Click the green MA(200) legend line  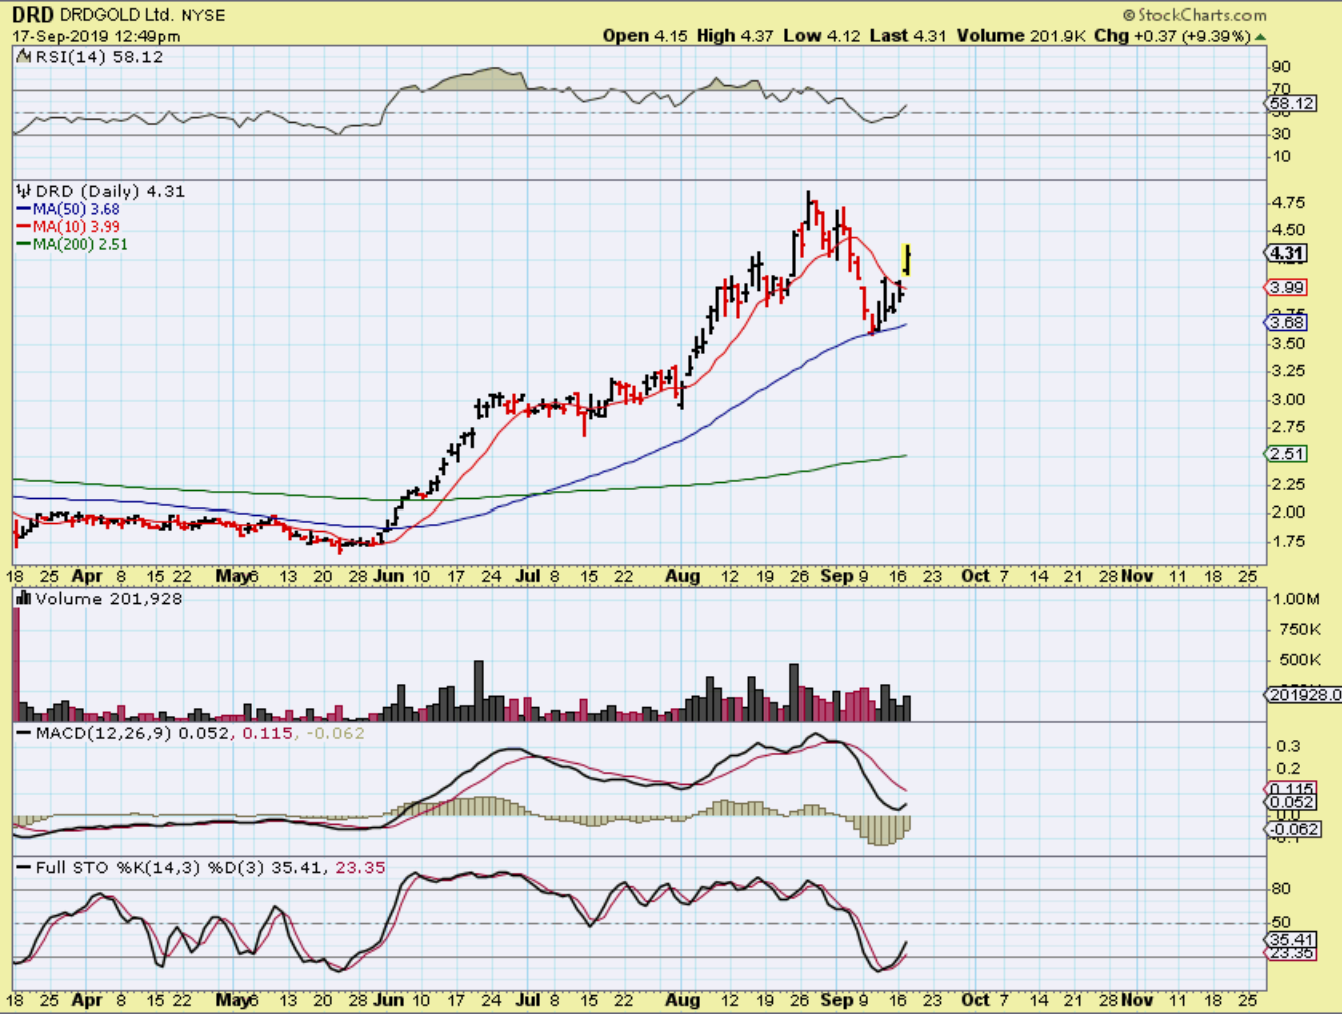click(x=24, y=244)
